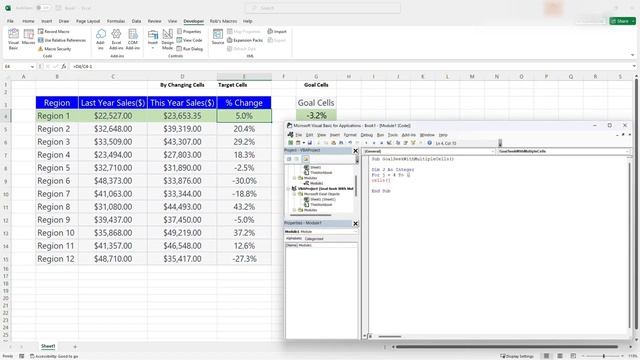Image resolution: width=640 pixels, height=360 pixels.
Task: Select Region 2 This Year Sales $39,319.00
Action: coord(182,129)
